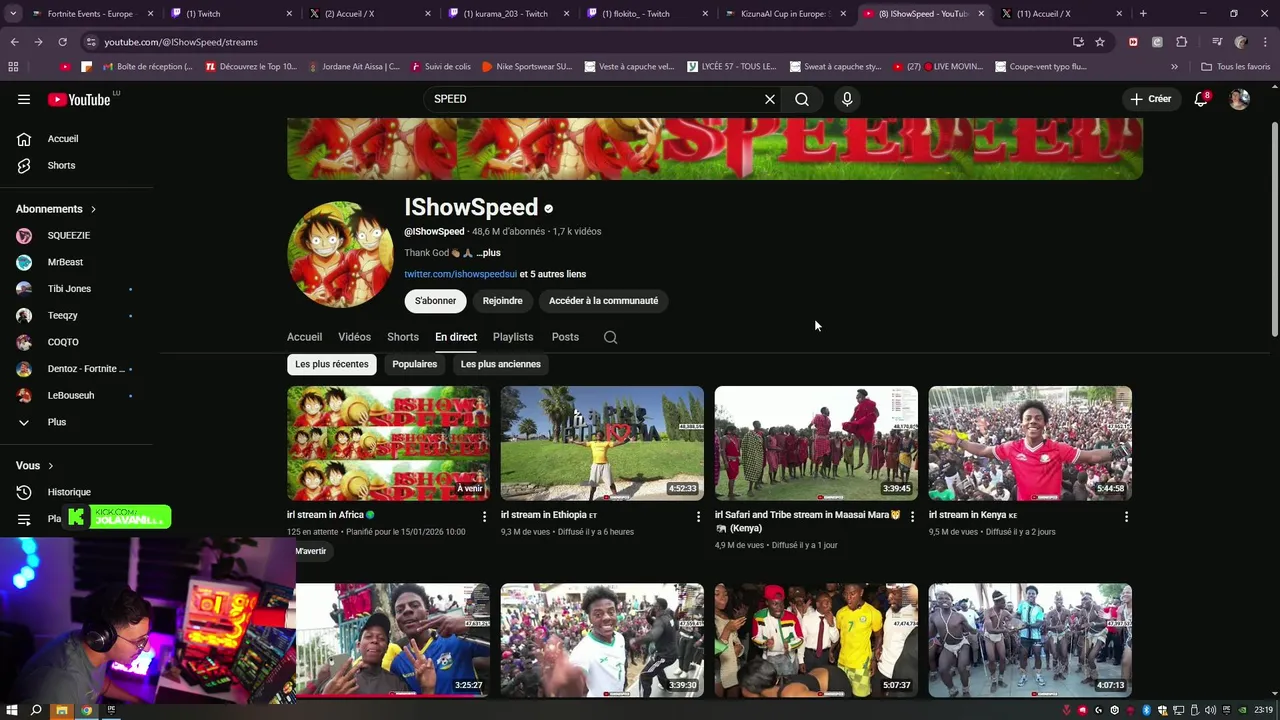
Task: Expand the channel description with ...plus
Action: [x=488, y=253]
